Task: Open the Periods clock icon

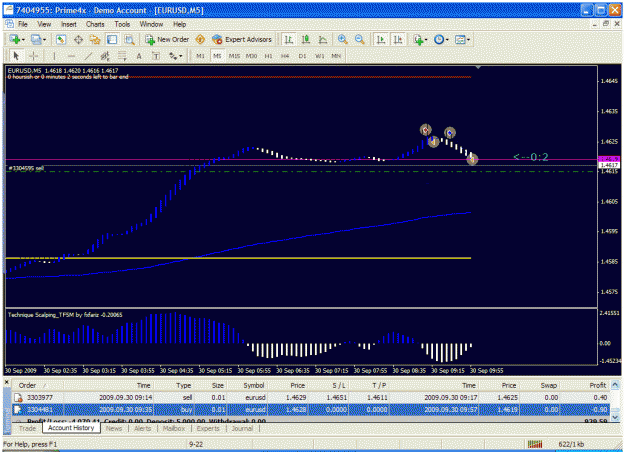Action: [439, 39]
